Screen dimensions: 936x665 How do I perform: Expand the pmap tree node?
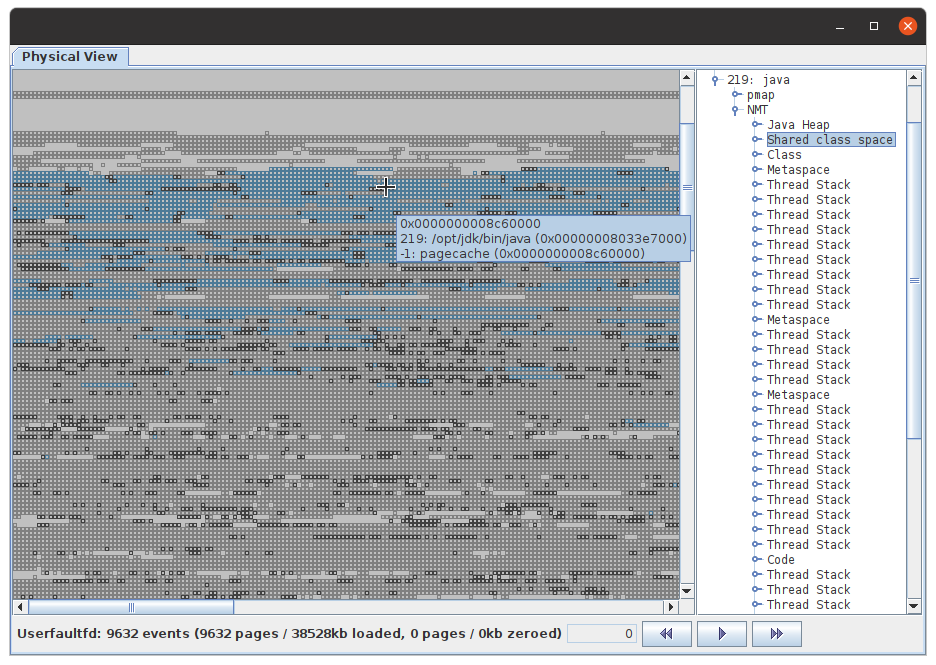[x=736, y=95]
